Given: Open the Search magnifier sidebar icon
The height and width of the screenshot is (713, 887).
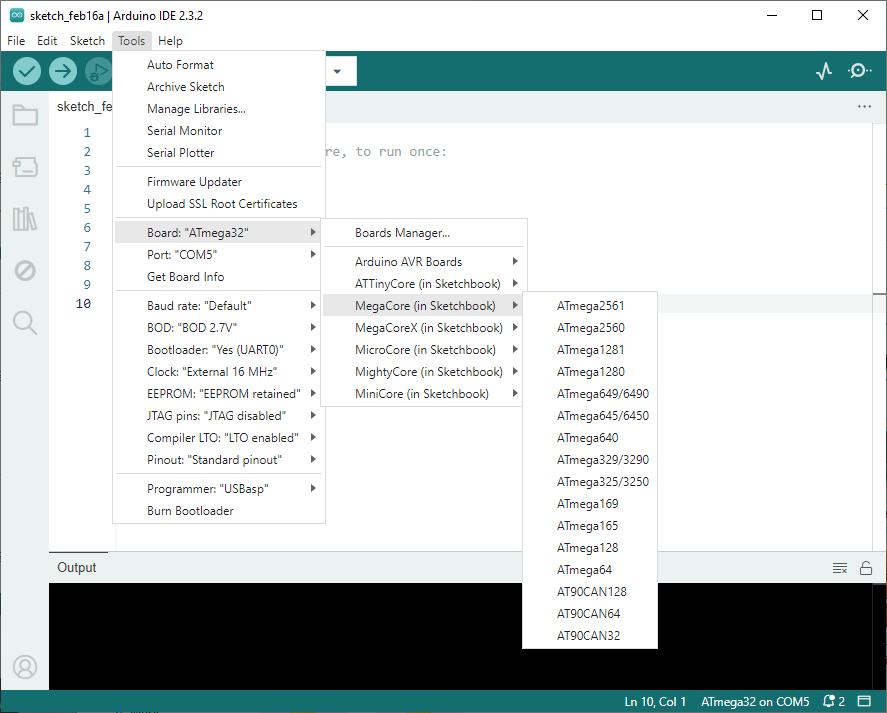Looking at the screenshot, I should point(25,322).
